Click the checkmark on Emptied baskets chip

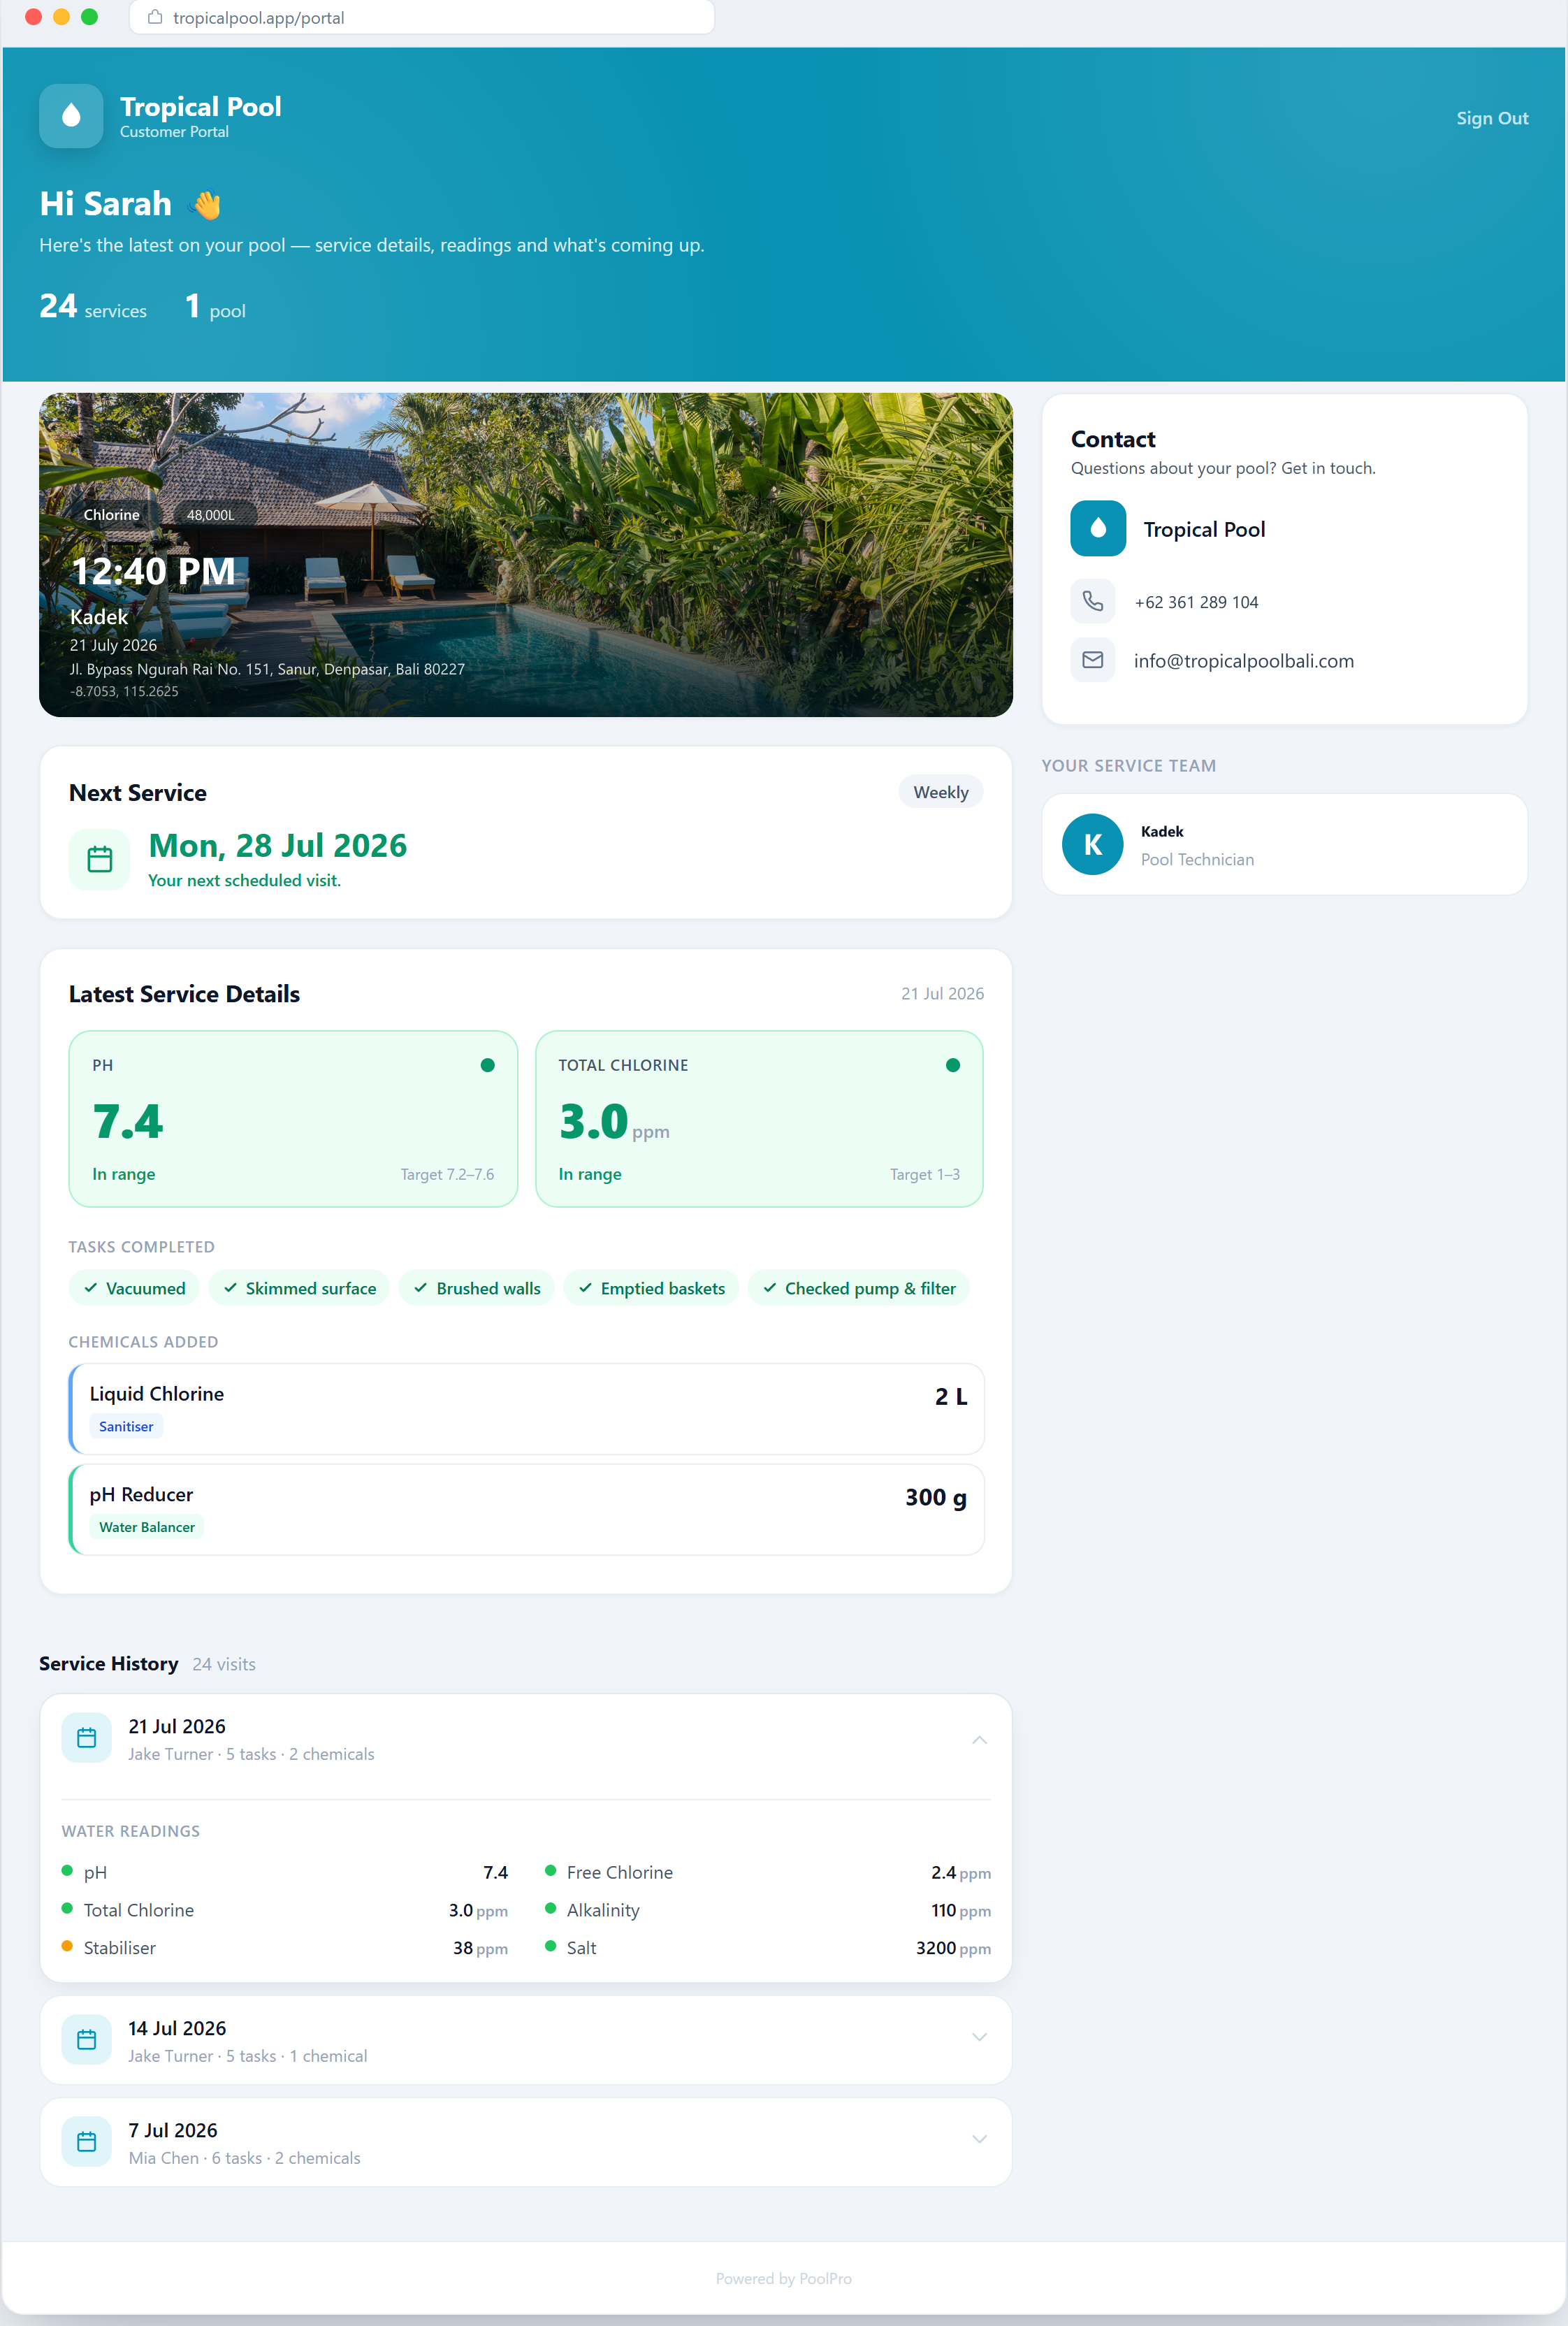click(x=586, y=1288)
